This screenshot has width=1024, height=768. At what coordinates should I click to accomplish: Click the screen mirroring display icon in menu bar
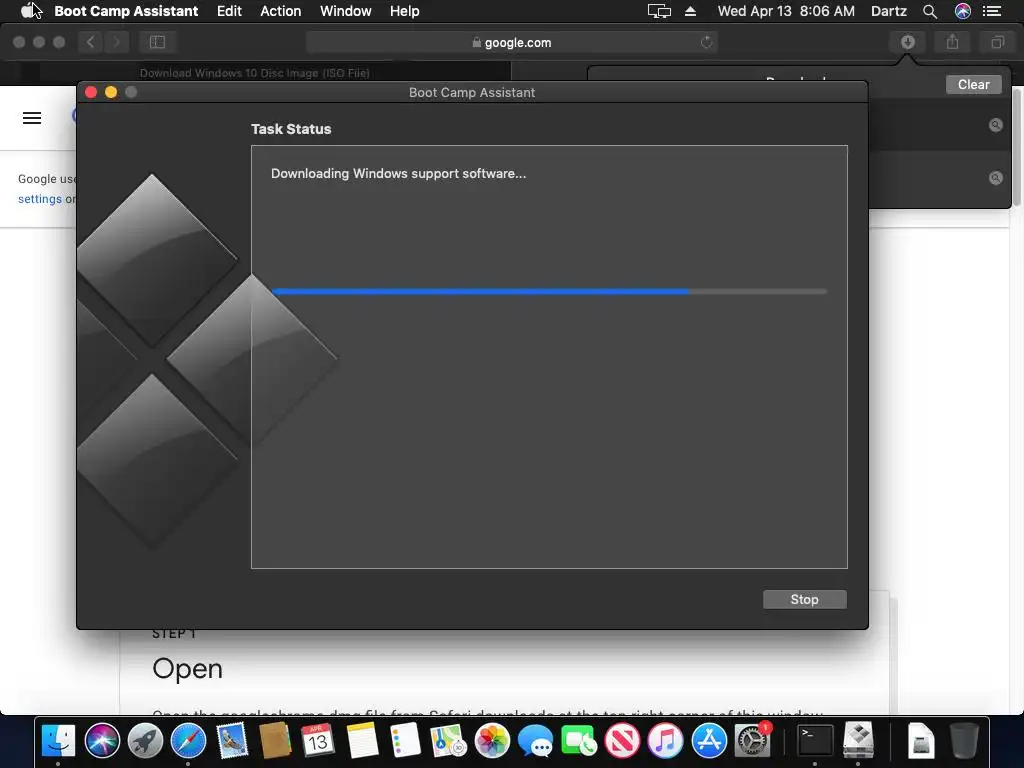click(x=659, y=11)
